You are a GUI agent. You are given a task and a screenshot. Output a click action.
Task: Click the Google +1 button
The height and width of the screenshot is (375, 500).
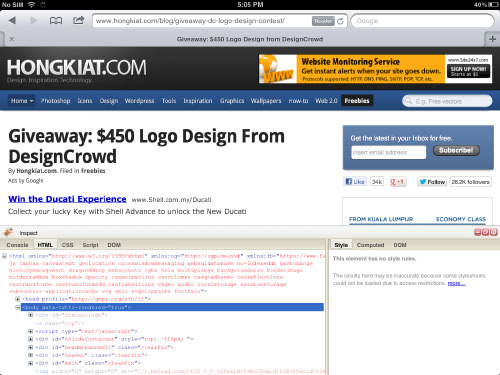click(x=398, y=182)
